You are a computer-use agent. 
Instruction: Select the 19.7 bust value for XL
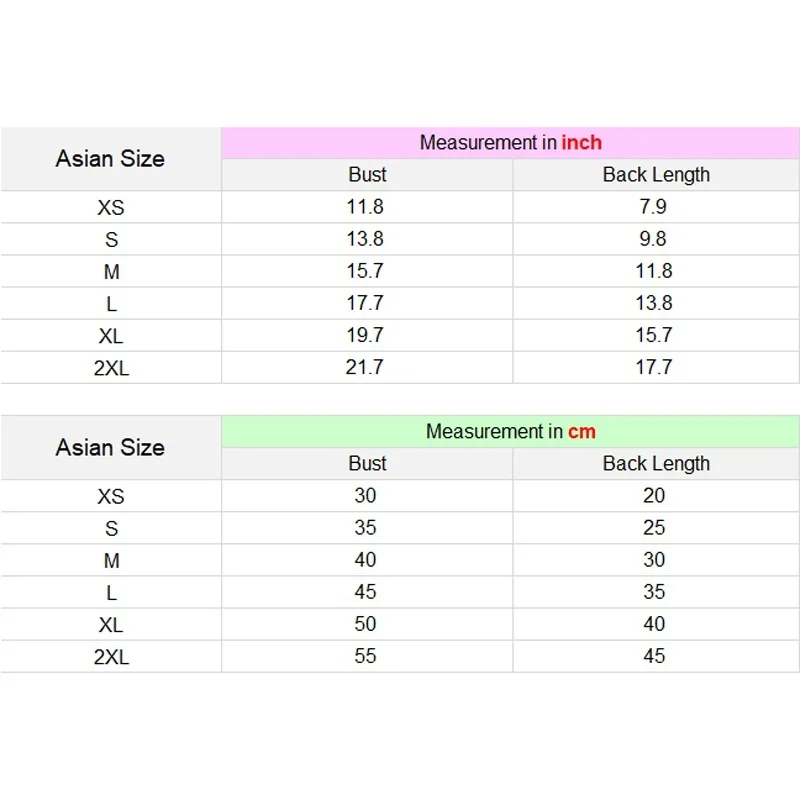point(365,335)
